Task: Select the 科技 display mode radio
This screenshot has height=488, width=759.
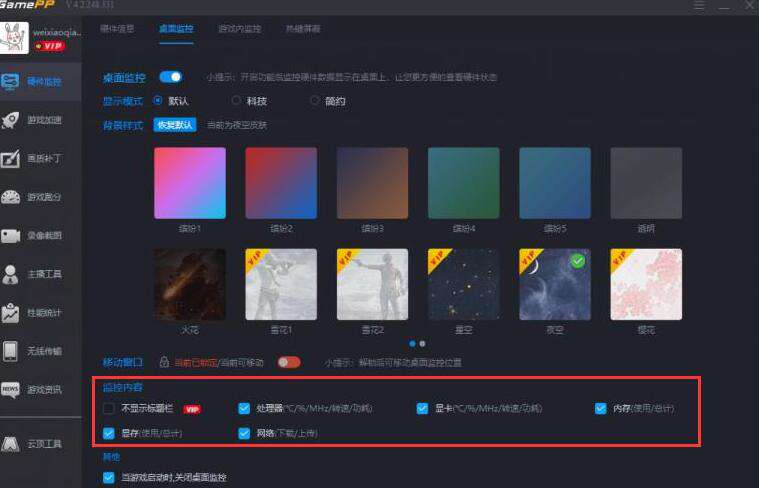Action: point(236,100)
